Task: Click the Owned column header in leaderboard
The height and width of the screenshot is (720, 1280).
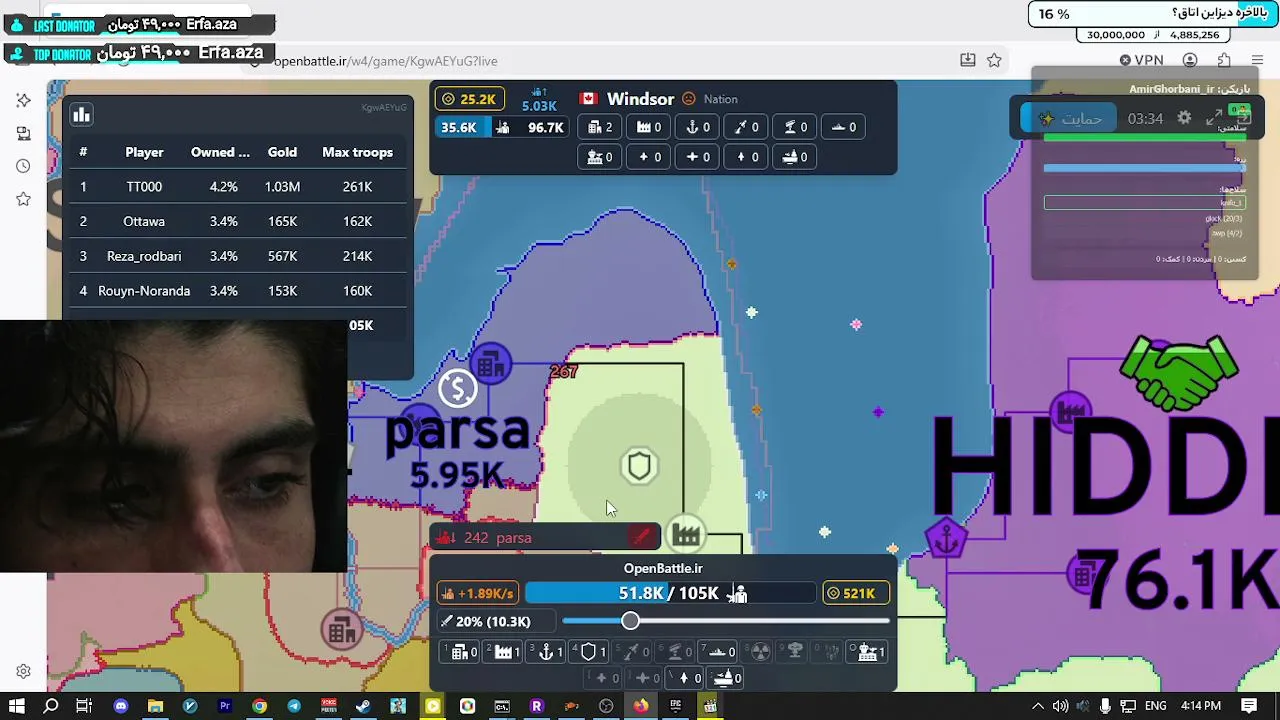Action: [220, 152]
